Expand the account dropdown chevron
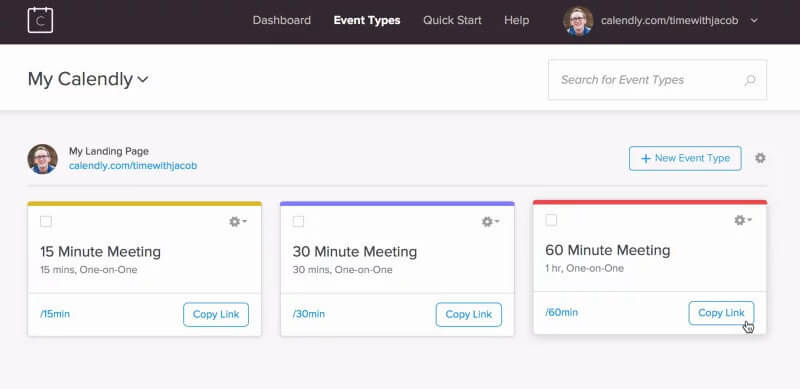This screenshot has width=800, height=389. click(x=754, y=20)
